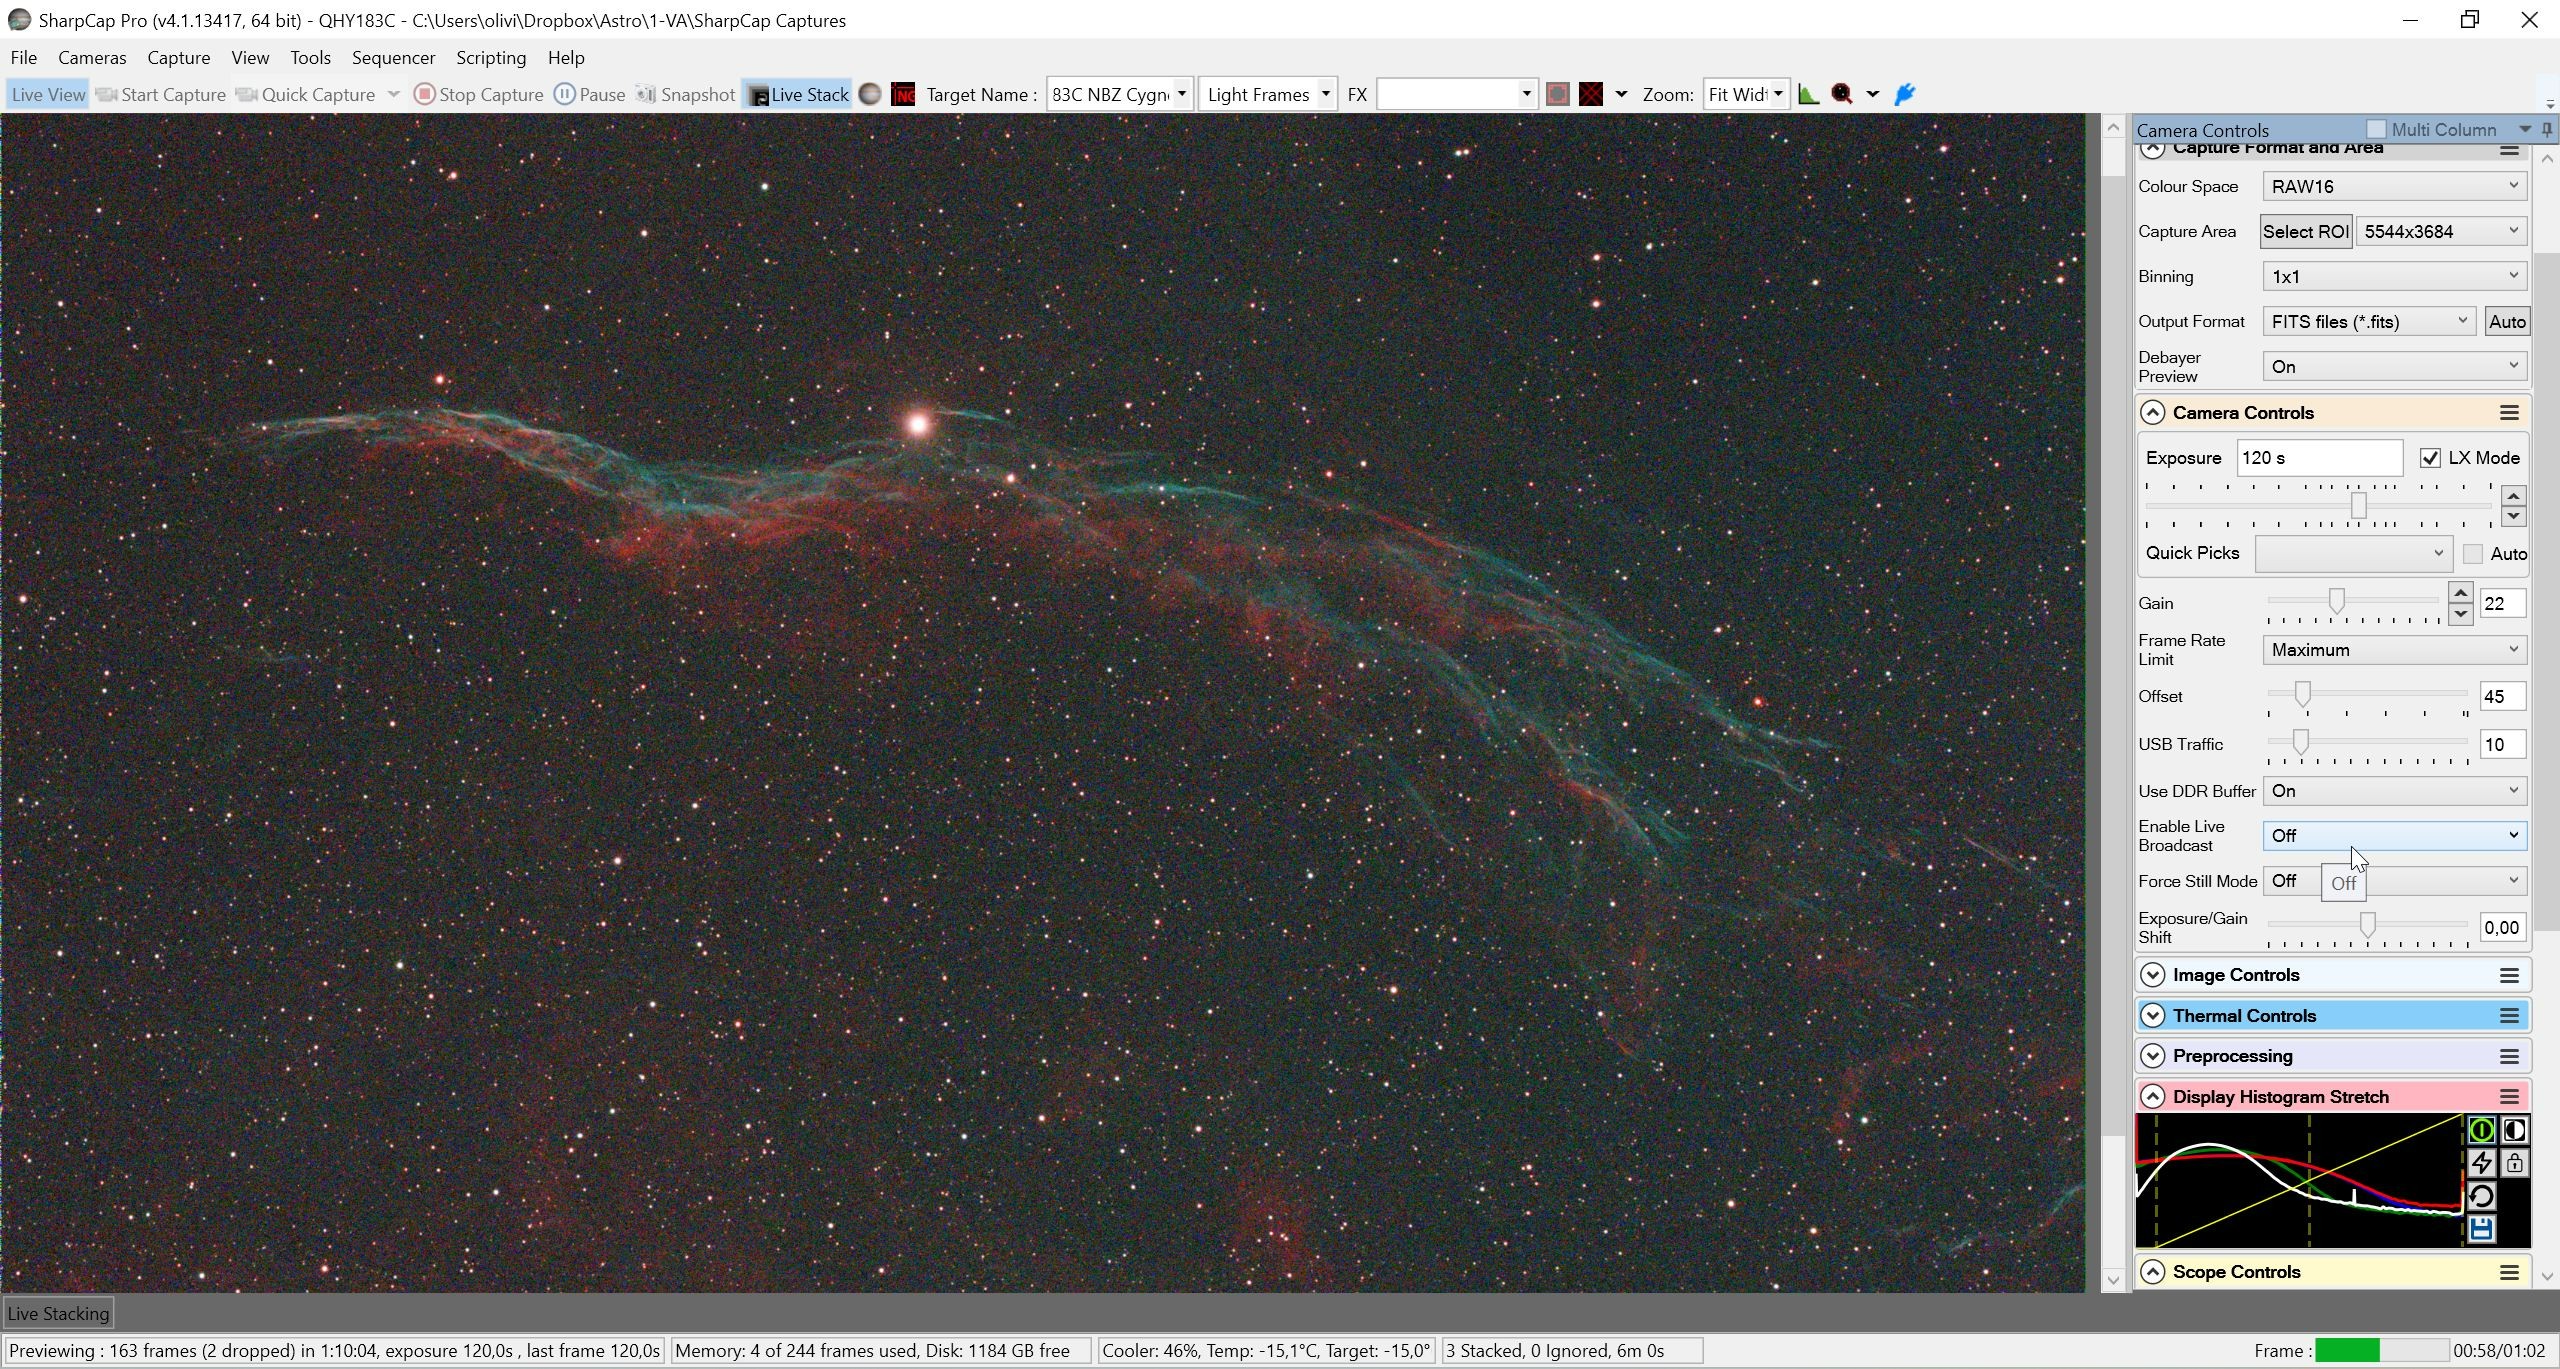Image resolution: width=2560 pixels, height=1369 pixels.
Task: Uncheck the LX Mode checkbox
Action: (2430, 458)
